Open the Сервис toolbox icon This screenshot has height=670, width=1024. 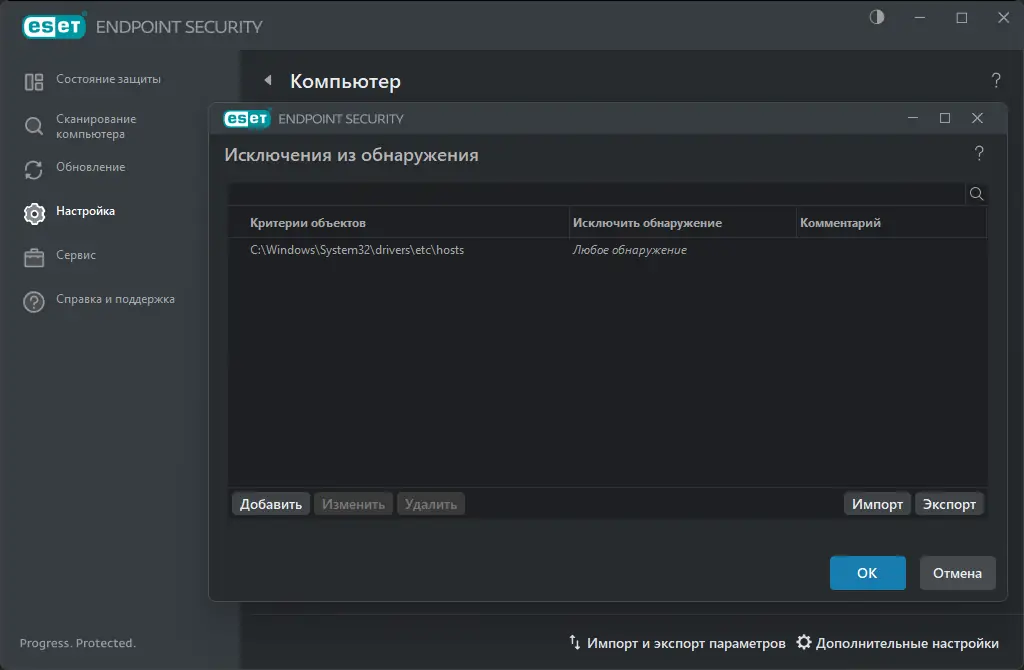point(32,256)
